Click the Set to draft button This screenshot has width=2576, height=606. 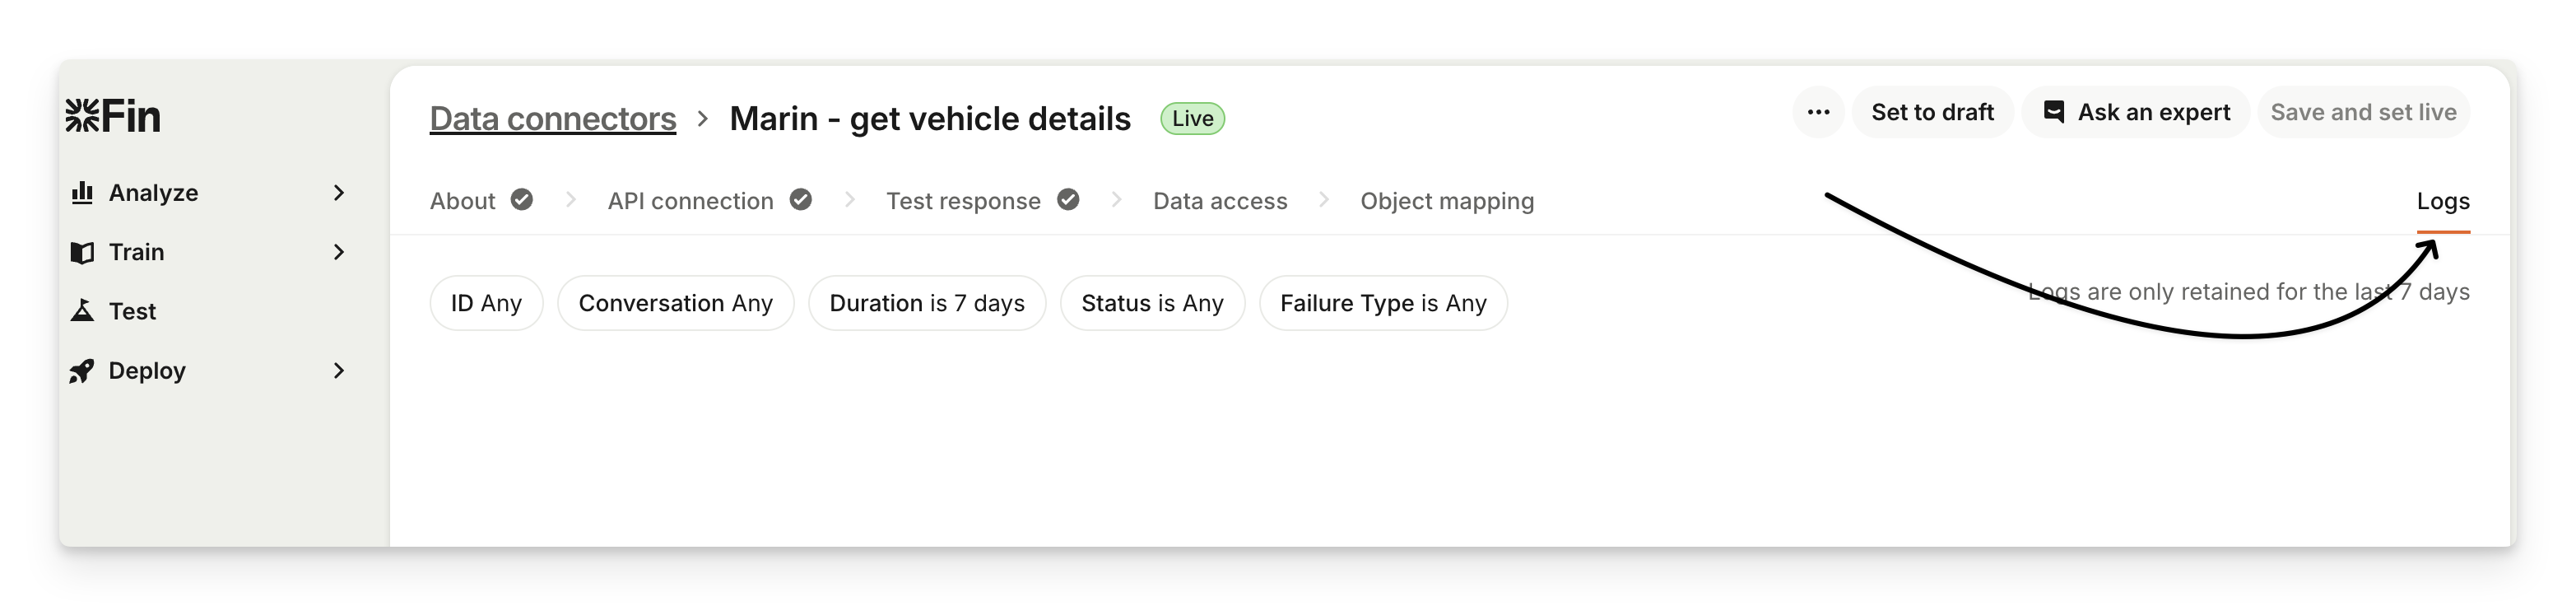tap(1932, 112)
